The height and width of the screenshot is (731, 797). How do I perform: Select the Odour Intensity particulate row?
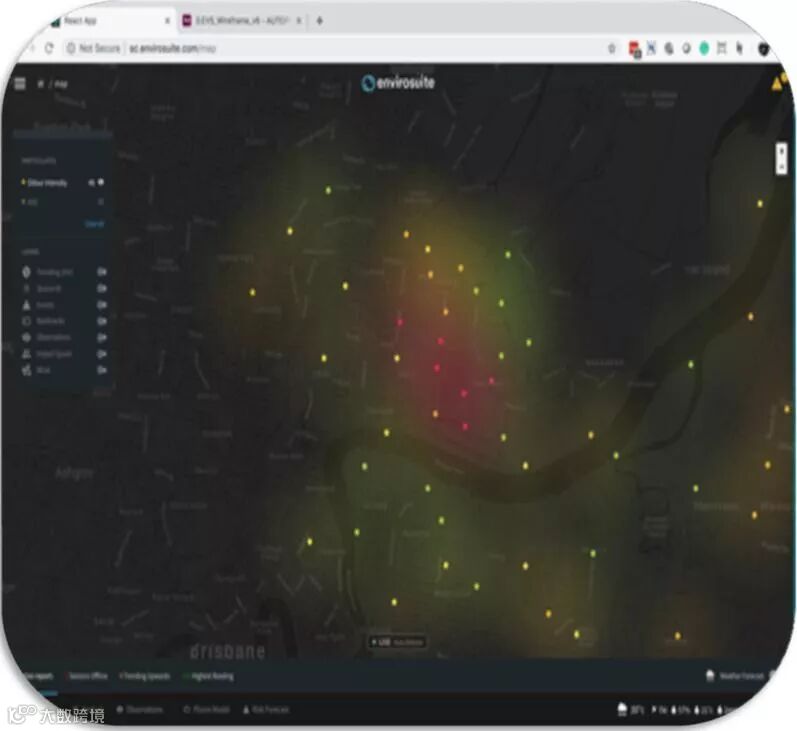pos(62,182)
